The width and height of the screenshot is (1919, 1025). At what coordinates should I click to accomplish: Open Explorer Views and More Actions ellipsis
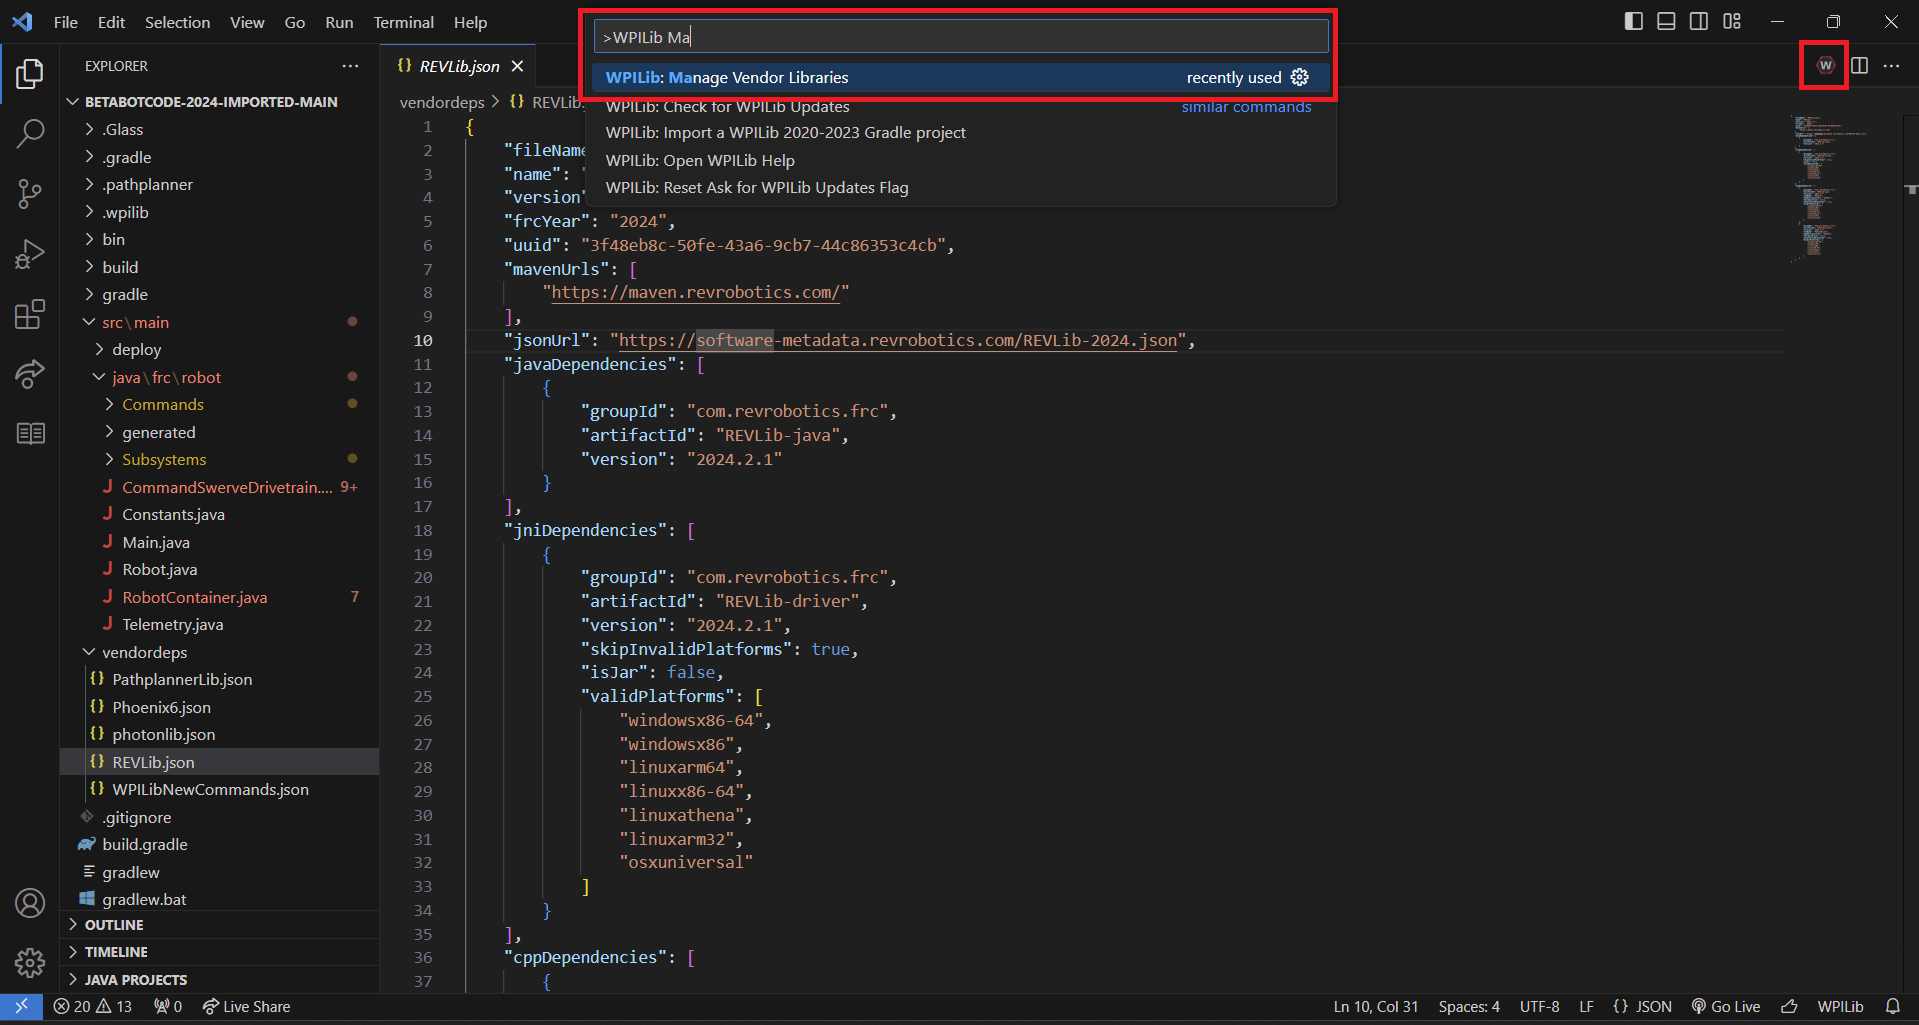coord(350,66)
